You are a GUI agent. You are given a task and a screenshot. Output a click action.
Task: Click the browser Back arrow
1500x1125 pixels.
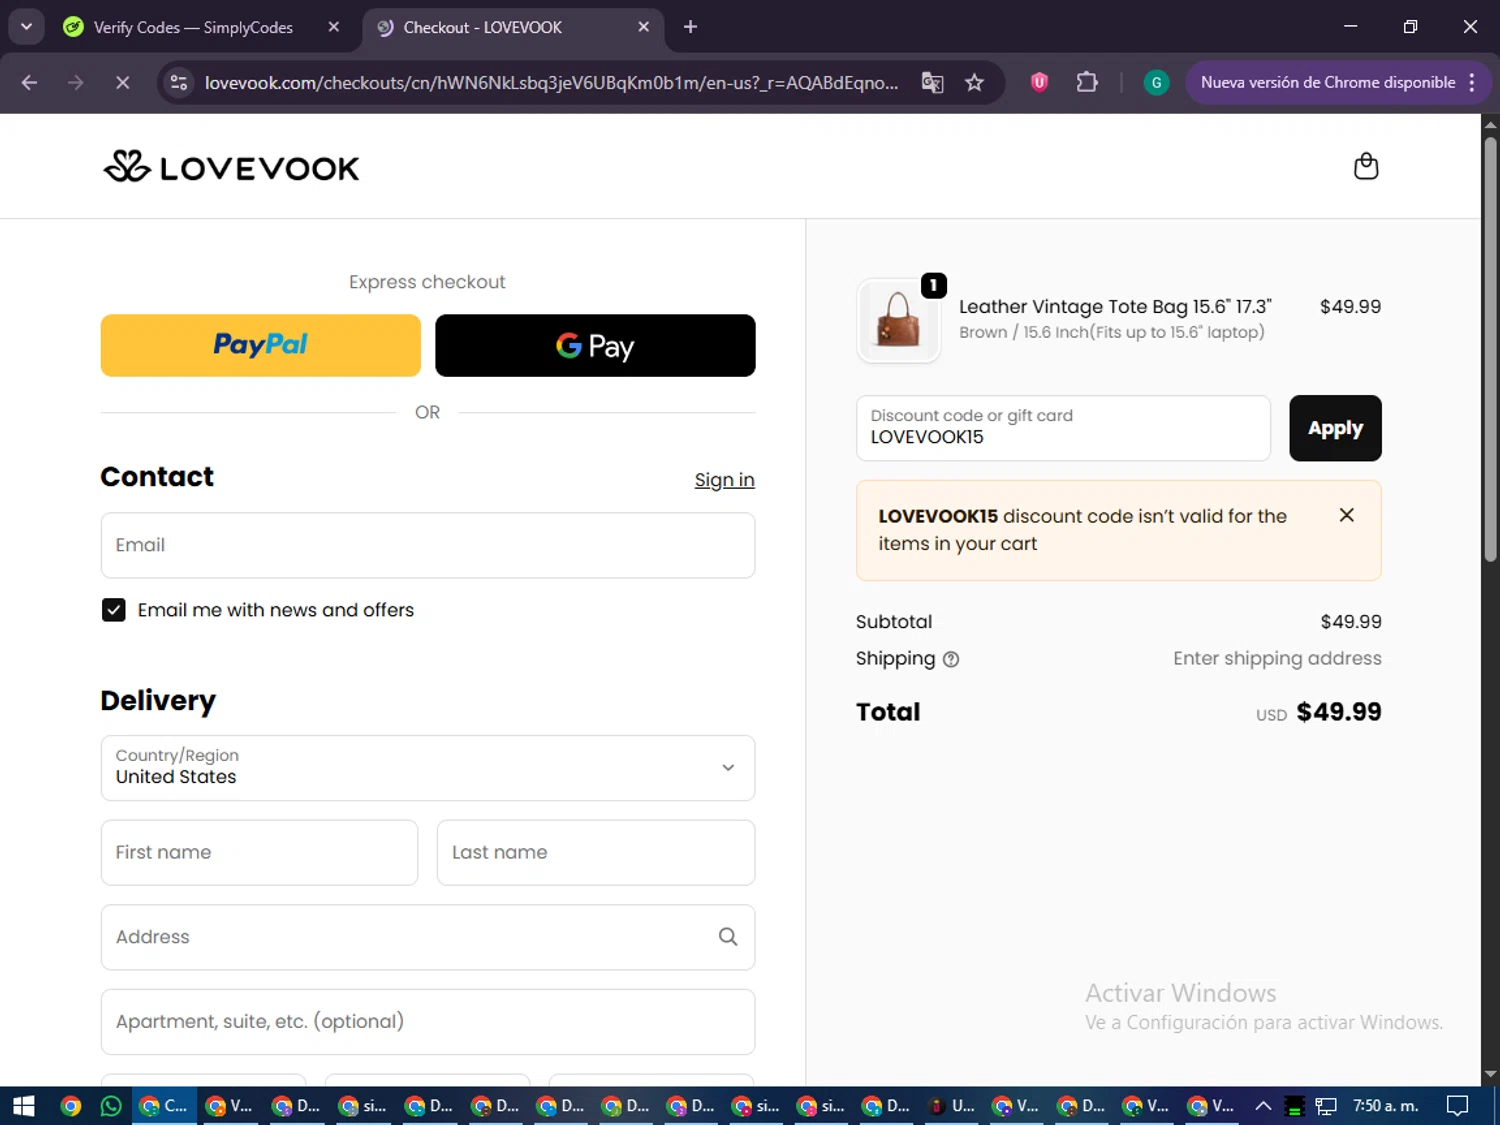[x=29, y=83]
